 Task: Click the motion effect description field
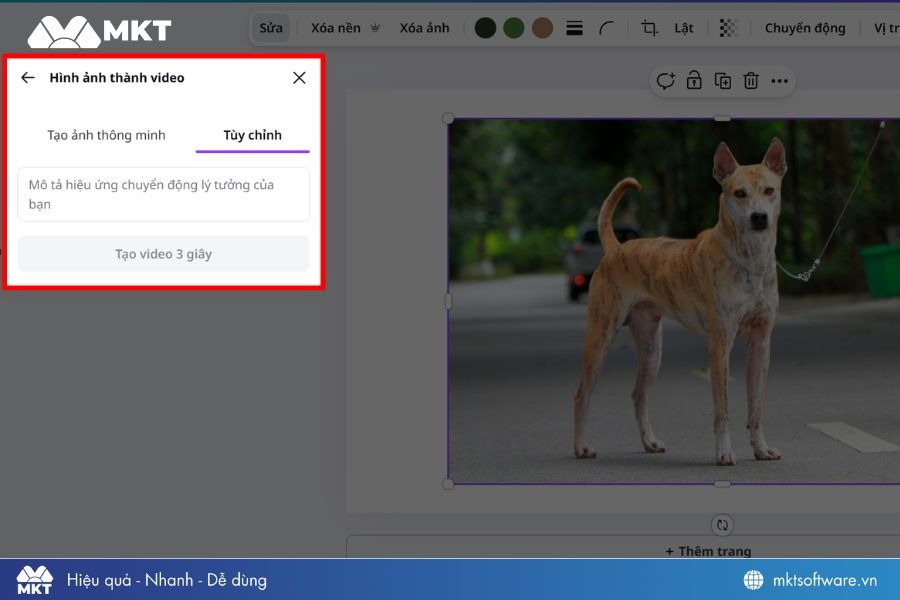tap(163, 194)
